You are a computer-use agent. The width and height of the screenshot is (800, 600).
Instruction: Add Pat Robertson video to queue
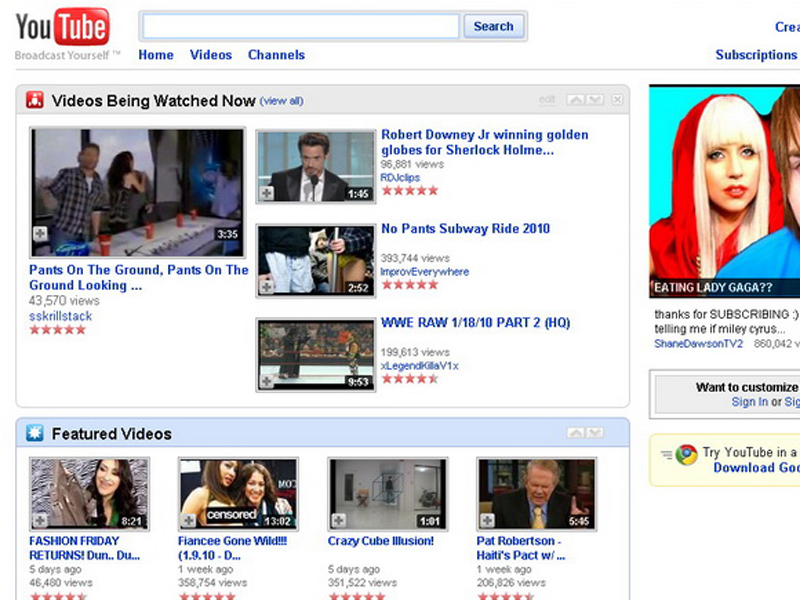(487, 520)
